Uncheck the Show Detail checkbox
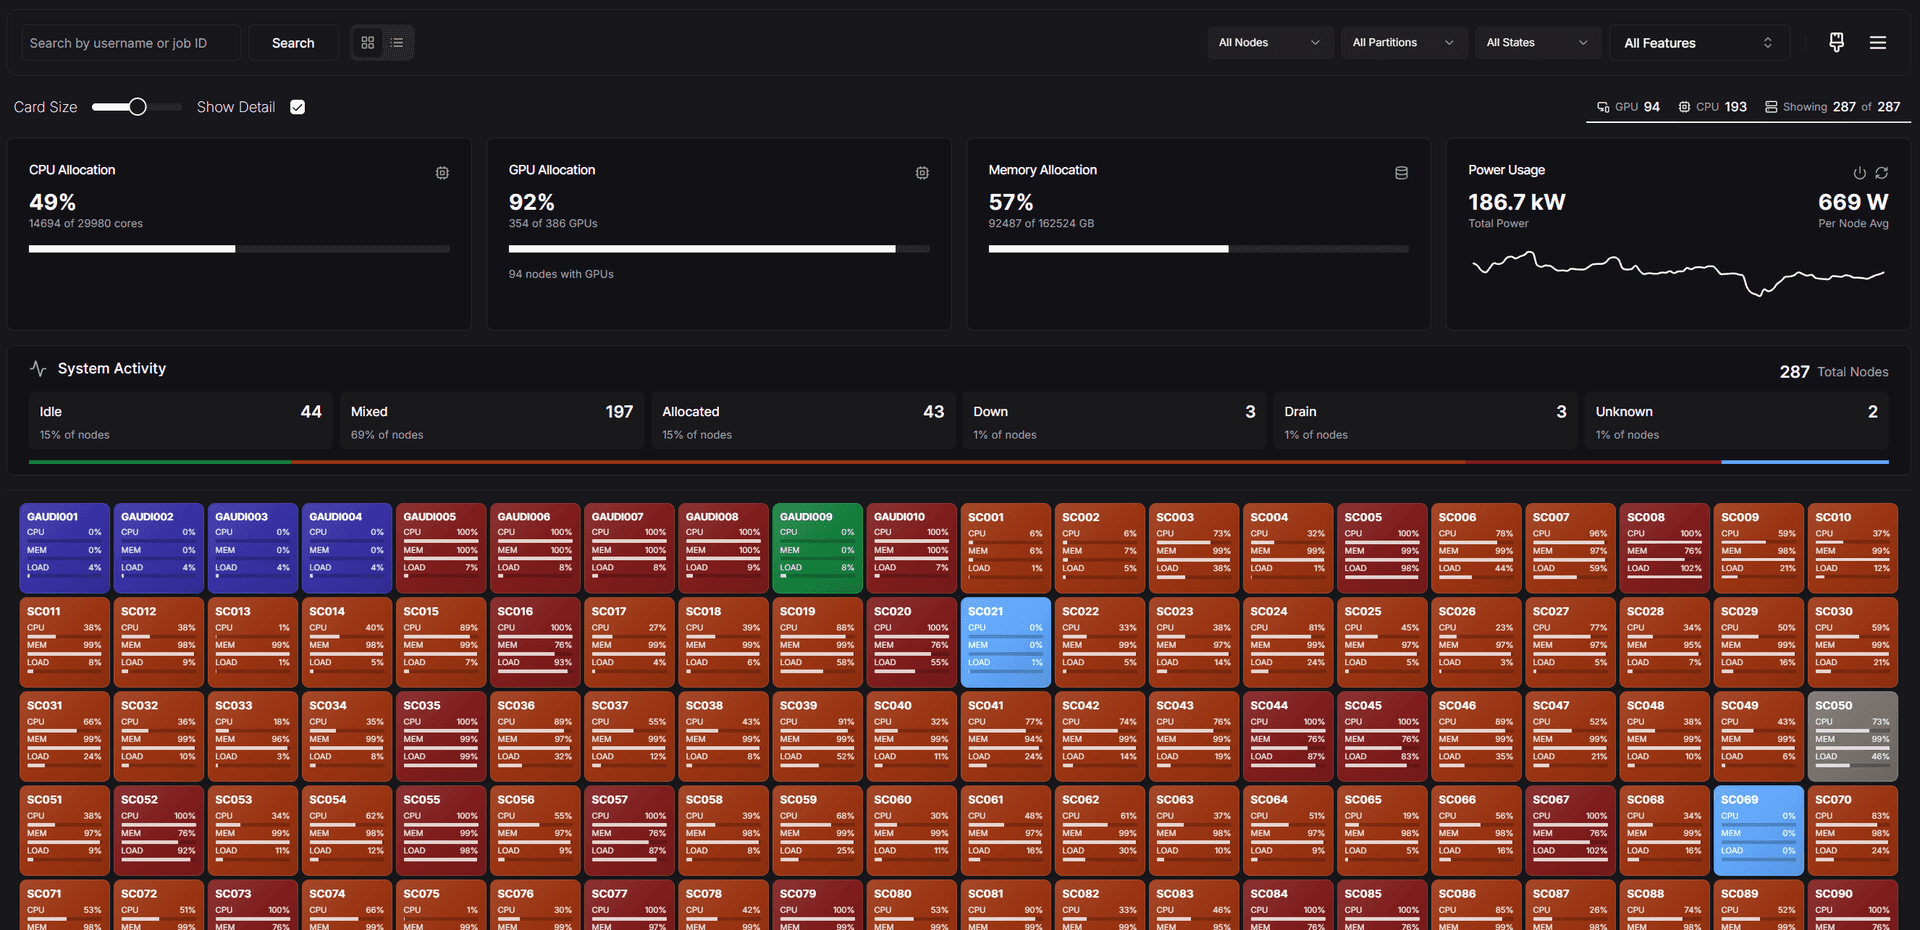Image resolution: width=1920 pixels, height=930 pixels. (x=297, y=106)
